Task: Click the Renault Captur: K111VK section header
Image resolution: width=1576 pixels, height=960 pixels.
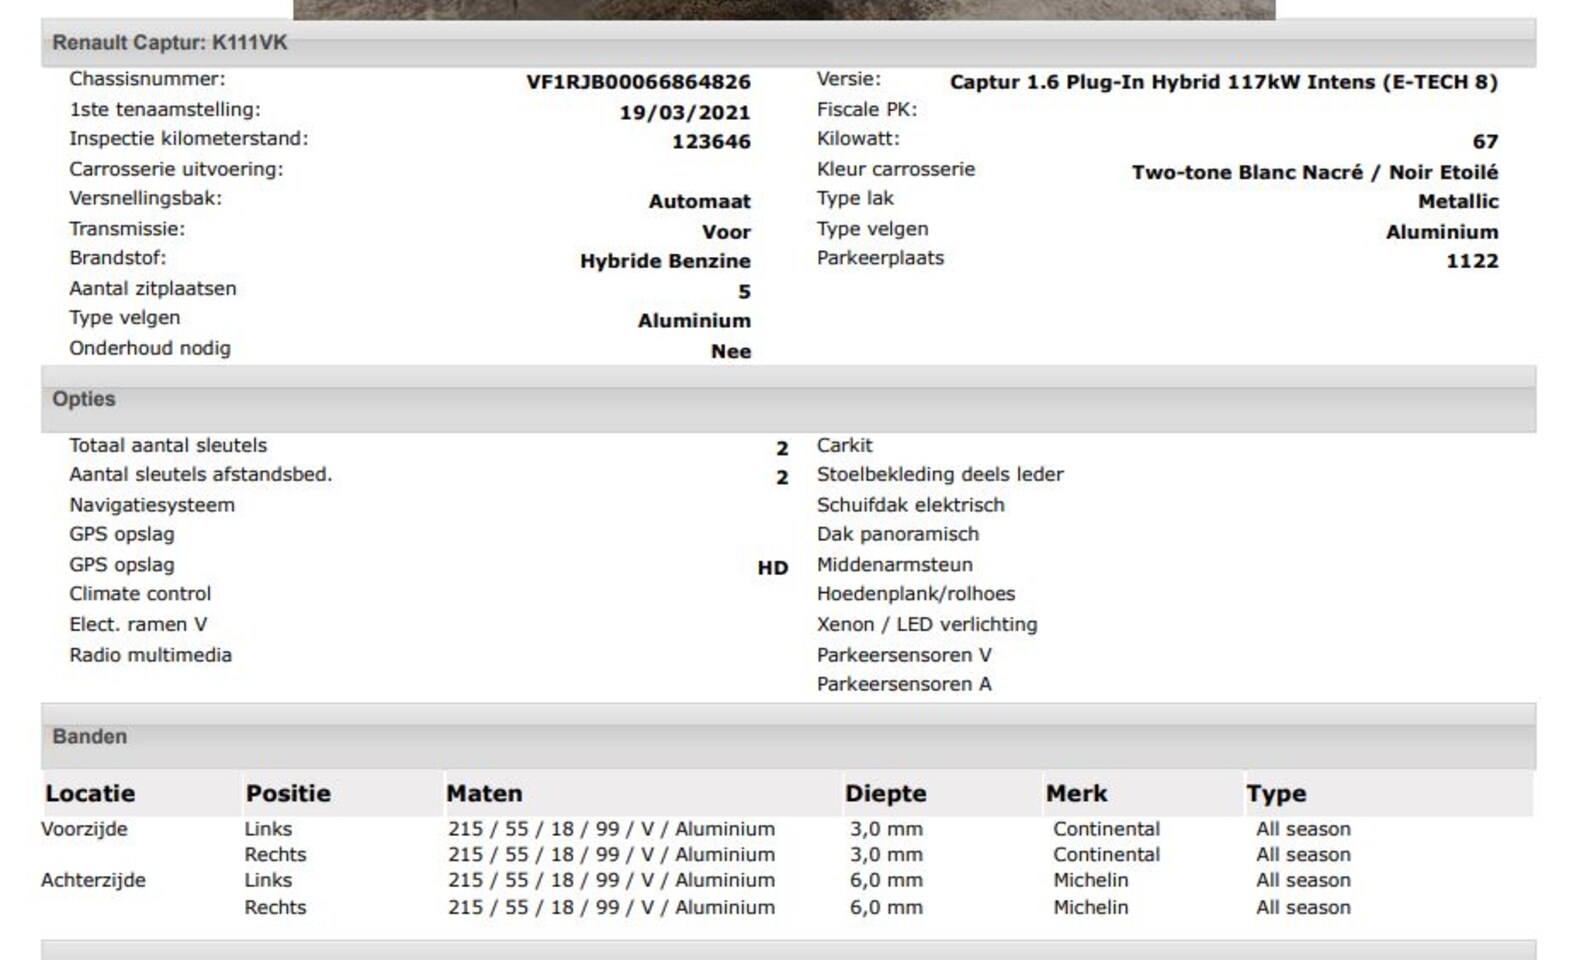Action: tap(170, 43)
